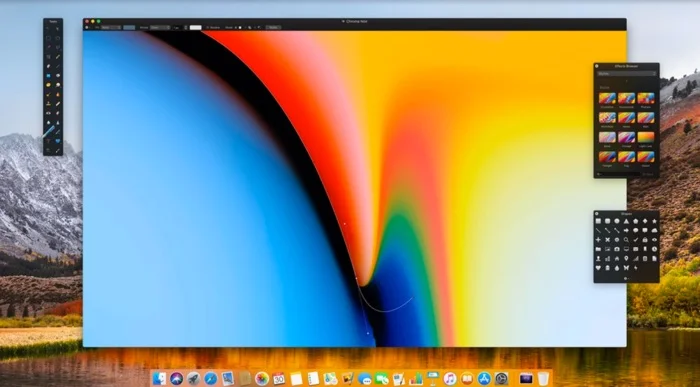Pick the lightning bolt shape in Shapes palette
The height and width of the screenshot is (387, 700).
pos(636,268)
